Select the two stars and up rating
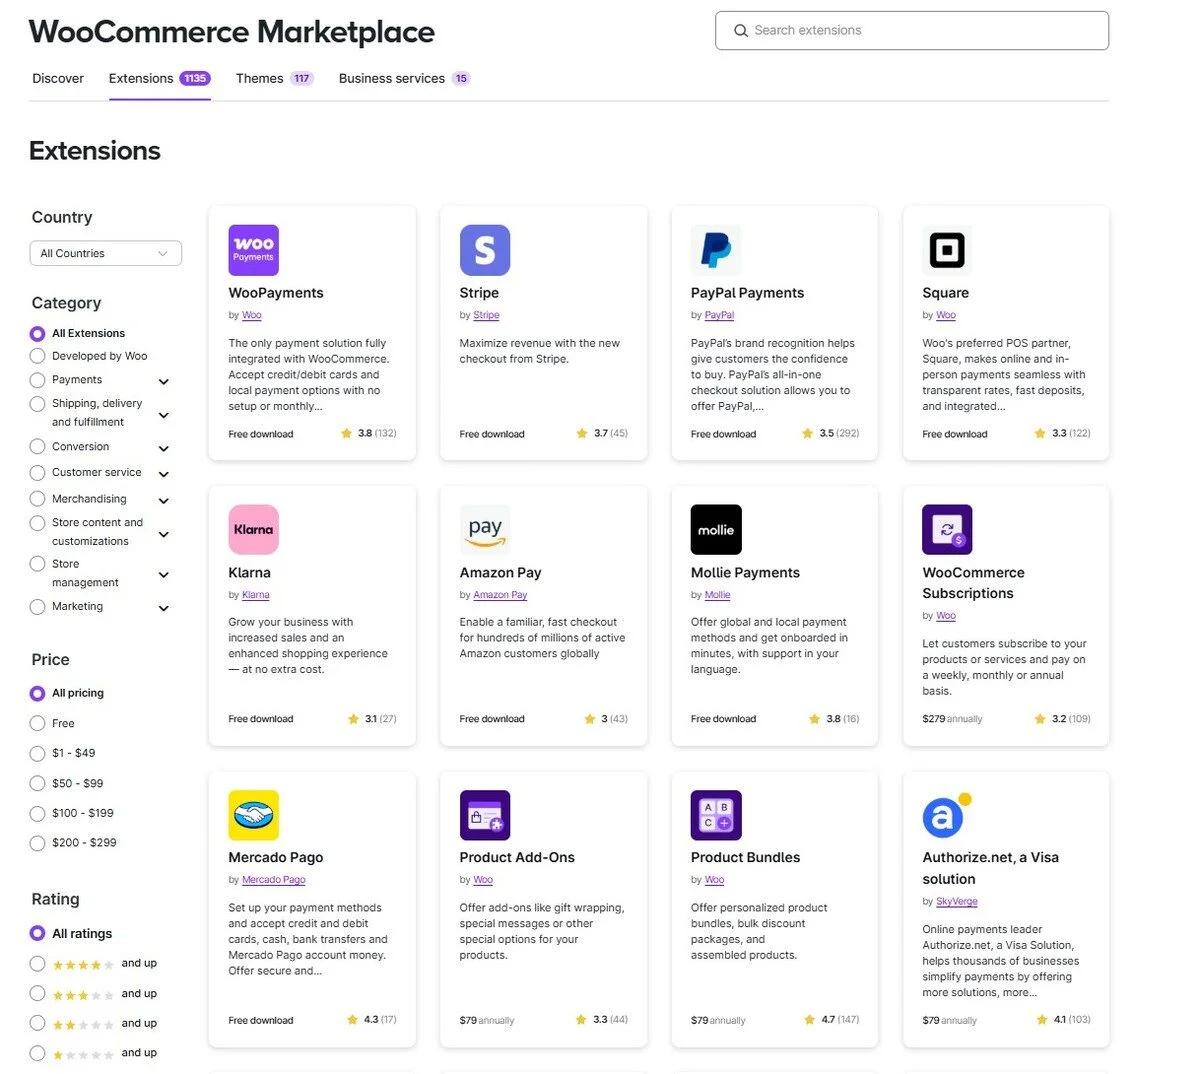The image size is (1200, 1074). (x=37, y=1024)
